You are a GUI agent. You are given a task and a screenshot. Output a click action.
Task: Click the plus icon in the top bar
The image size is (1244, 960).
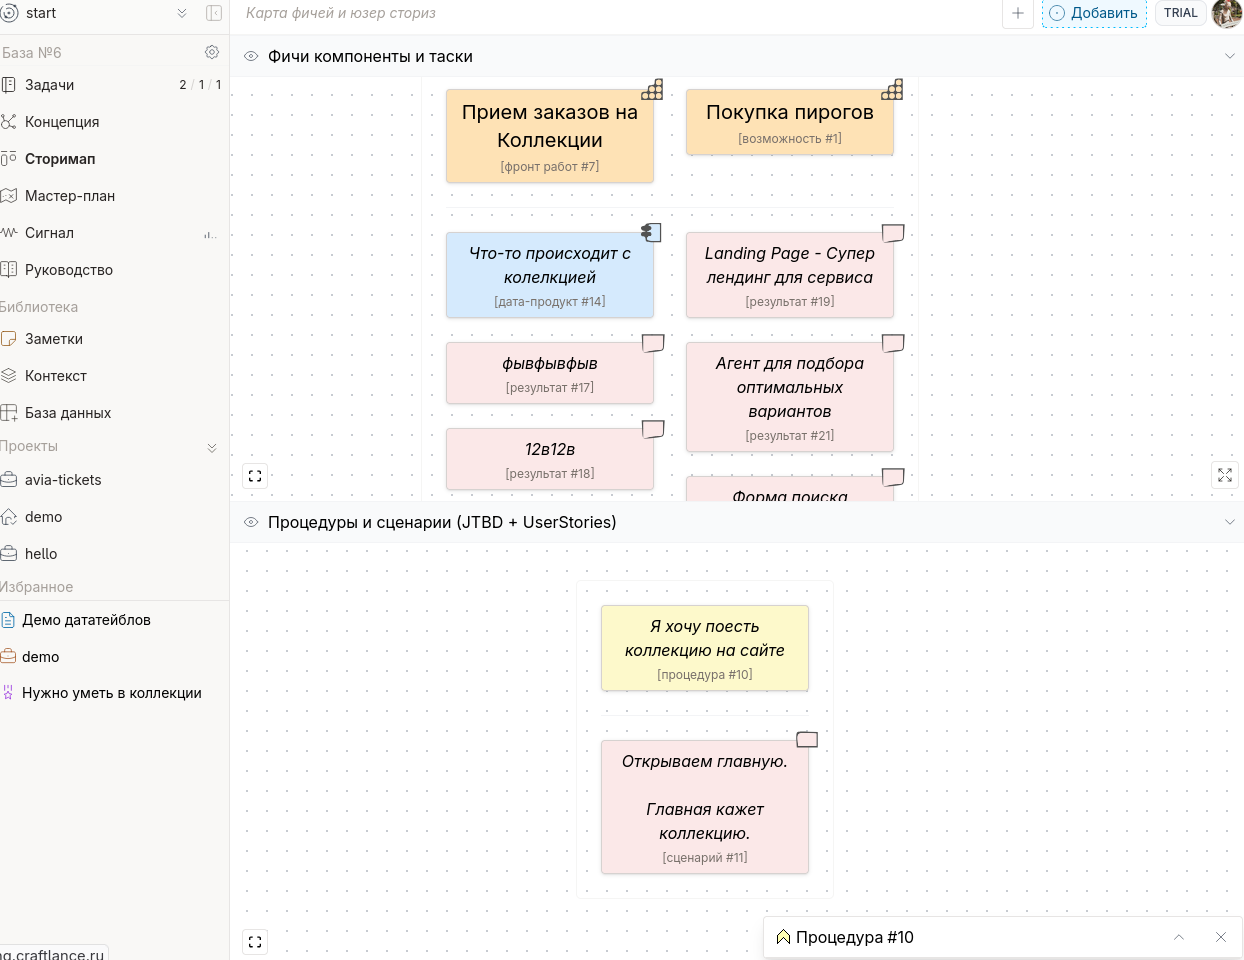[x=1017, y=13]
